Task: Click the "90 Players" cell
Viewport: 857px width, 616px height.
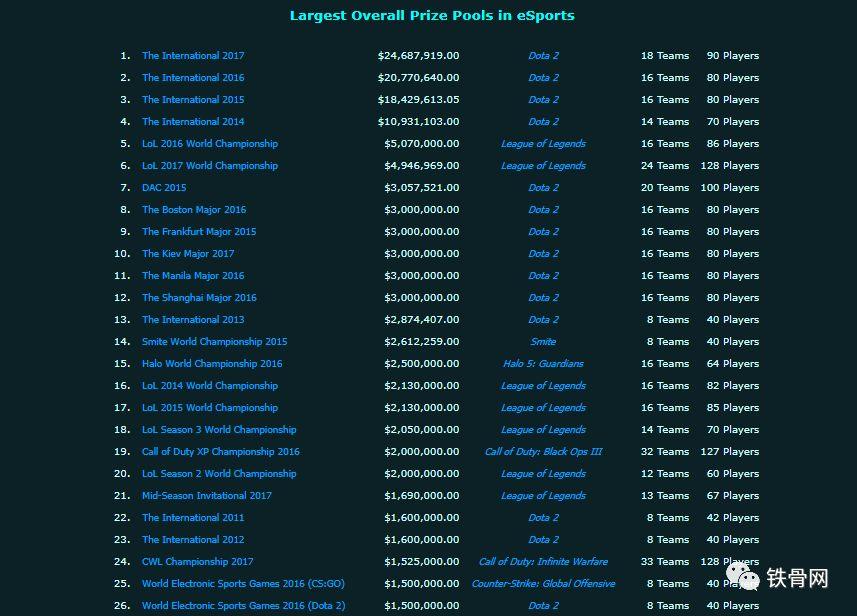Action: pyautogui.click(x=732, y=56)
